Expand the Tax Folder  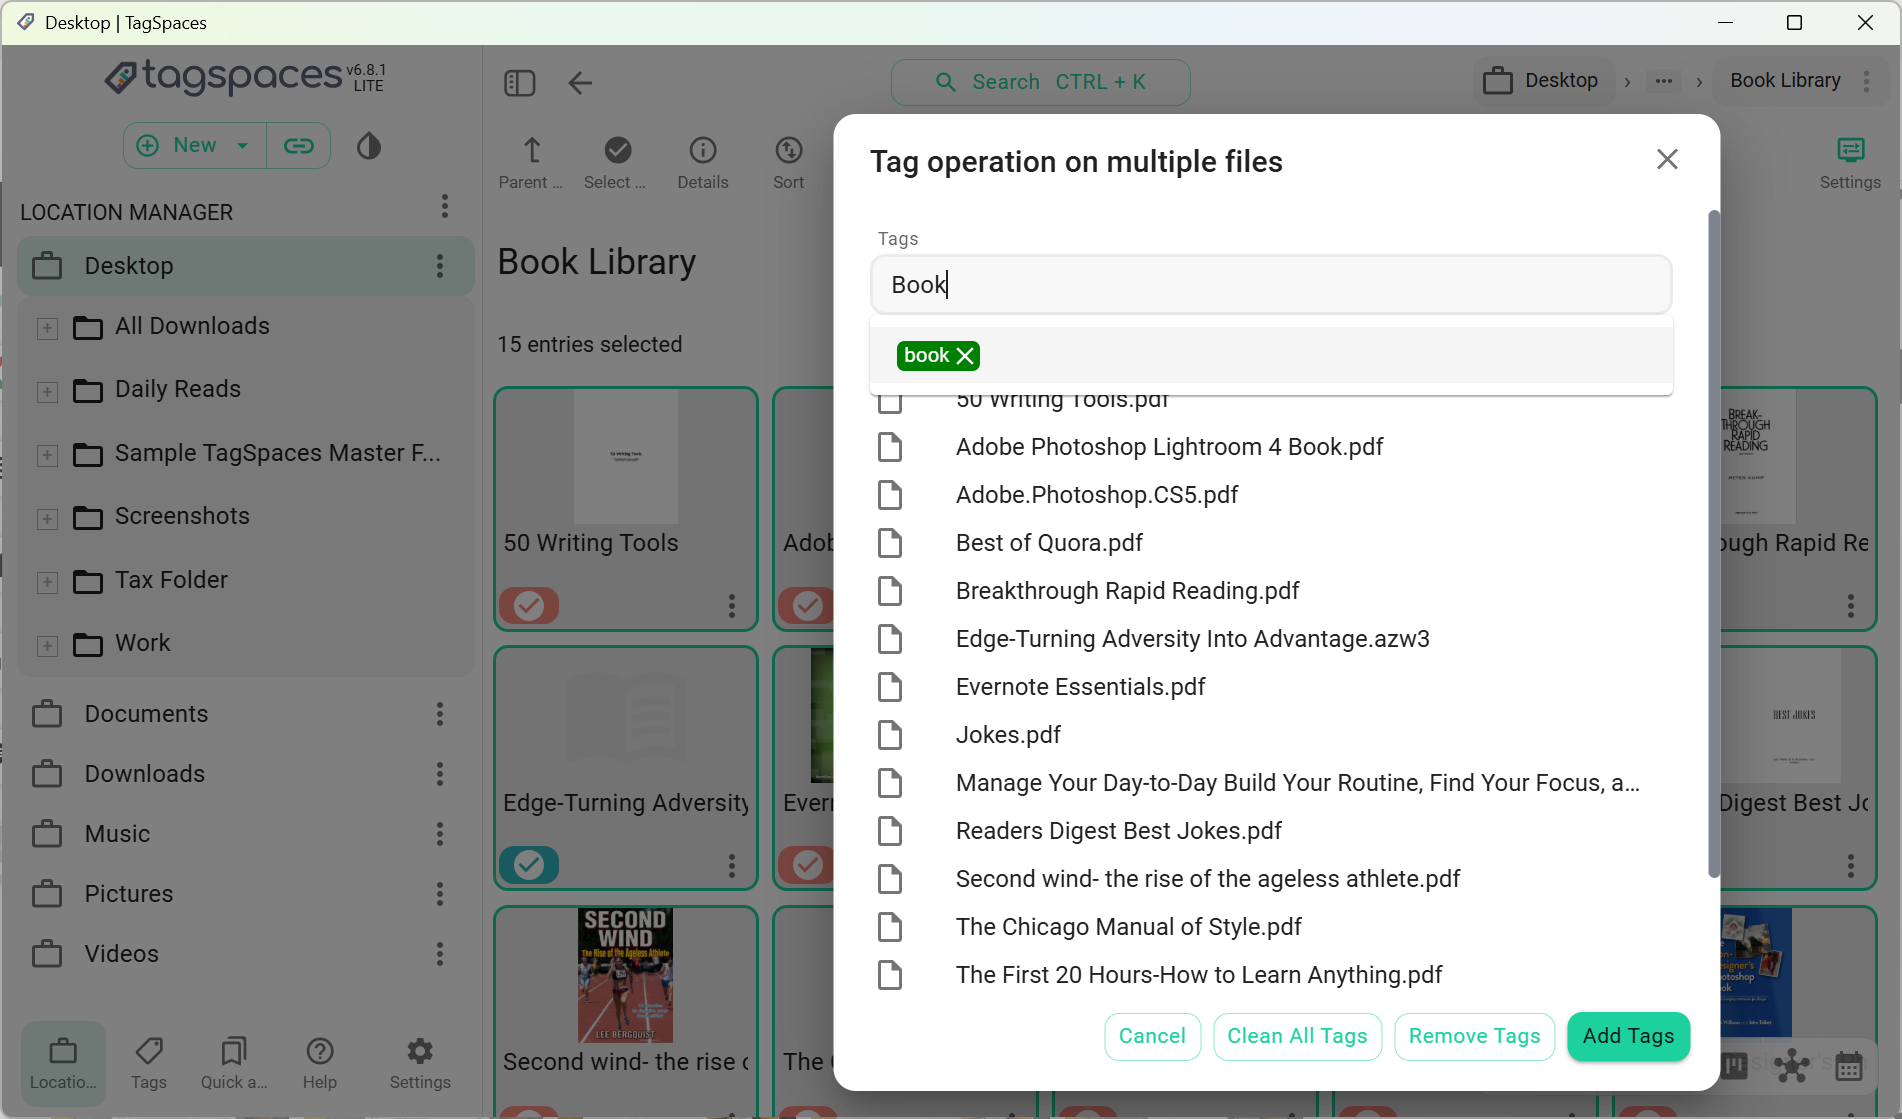(x=47, y=582)
